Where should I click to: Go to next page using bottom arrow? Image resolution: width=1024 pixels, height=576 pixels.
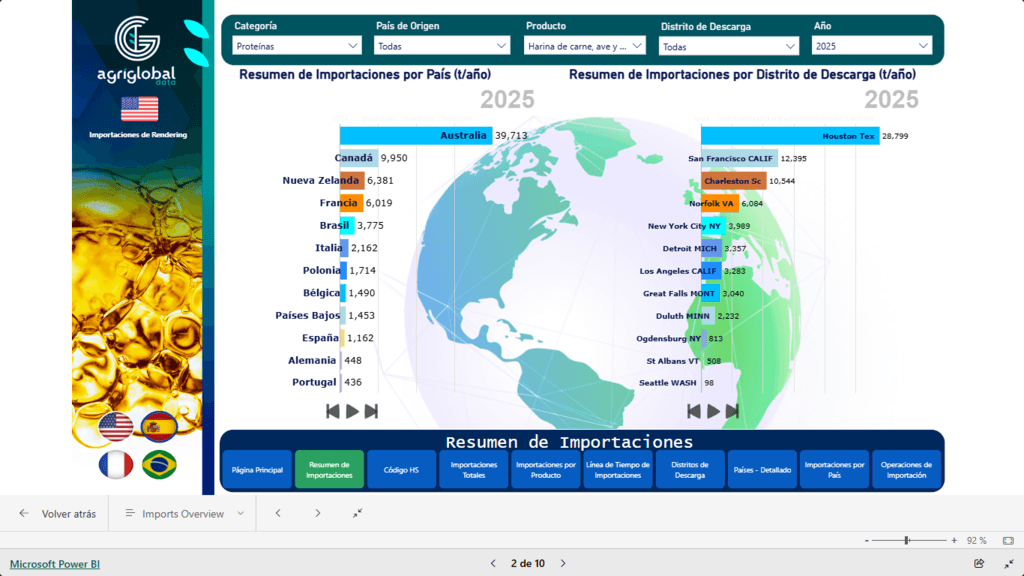563,563
